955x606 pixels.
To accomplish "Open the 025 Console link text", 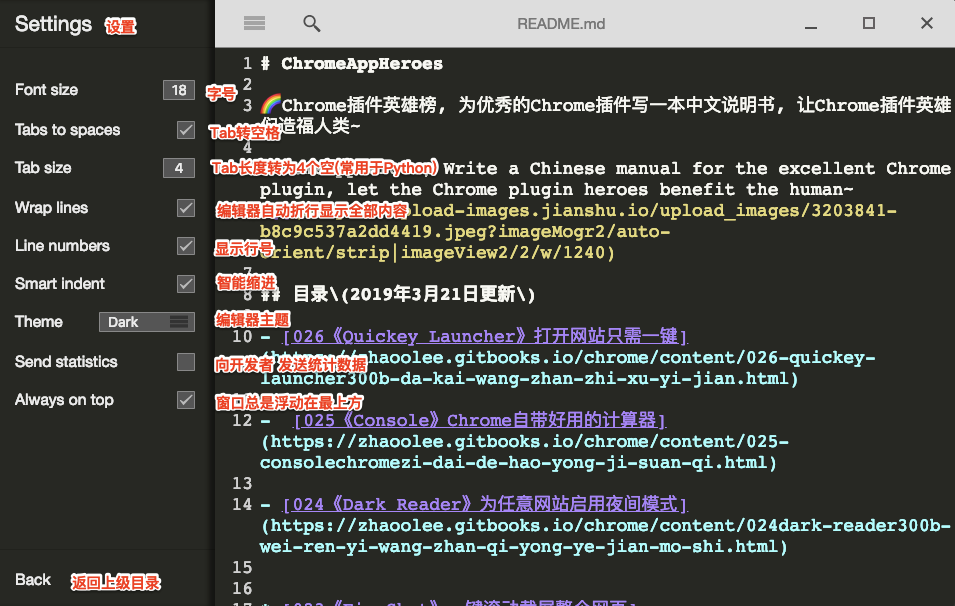I will (x=479, y=420).
